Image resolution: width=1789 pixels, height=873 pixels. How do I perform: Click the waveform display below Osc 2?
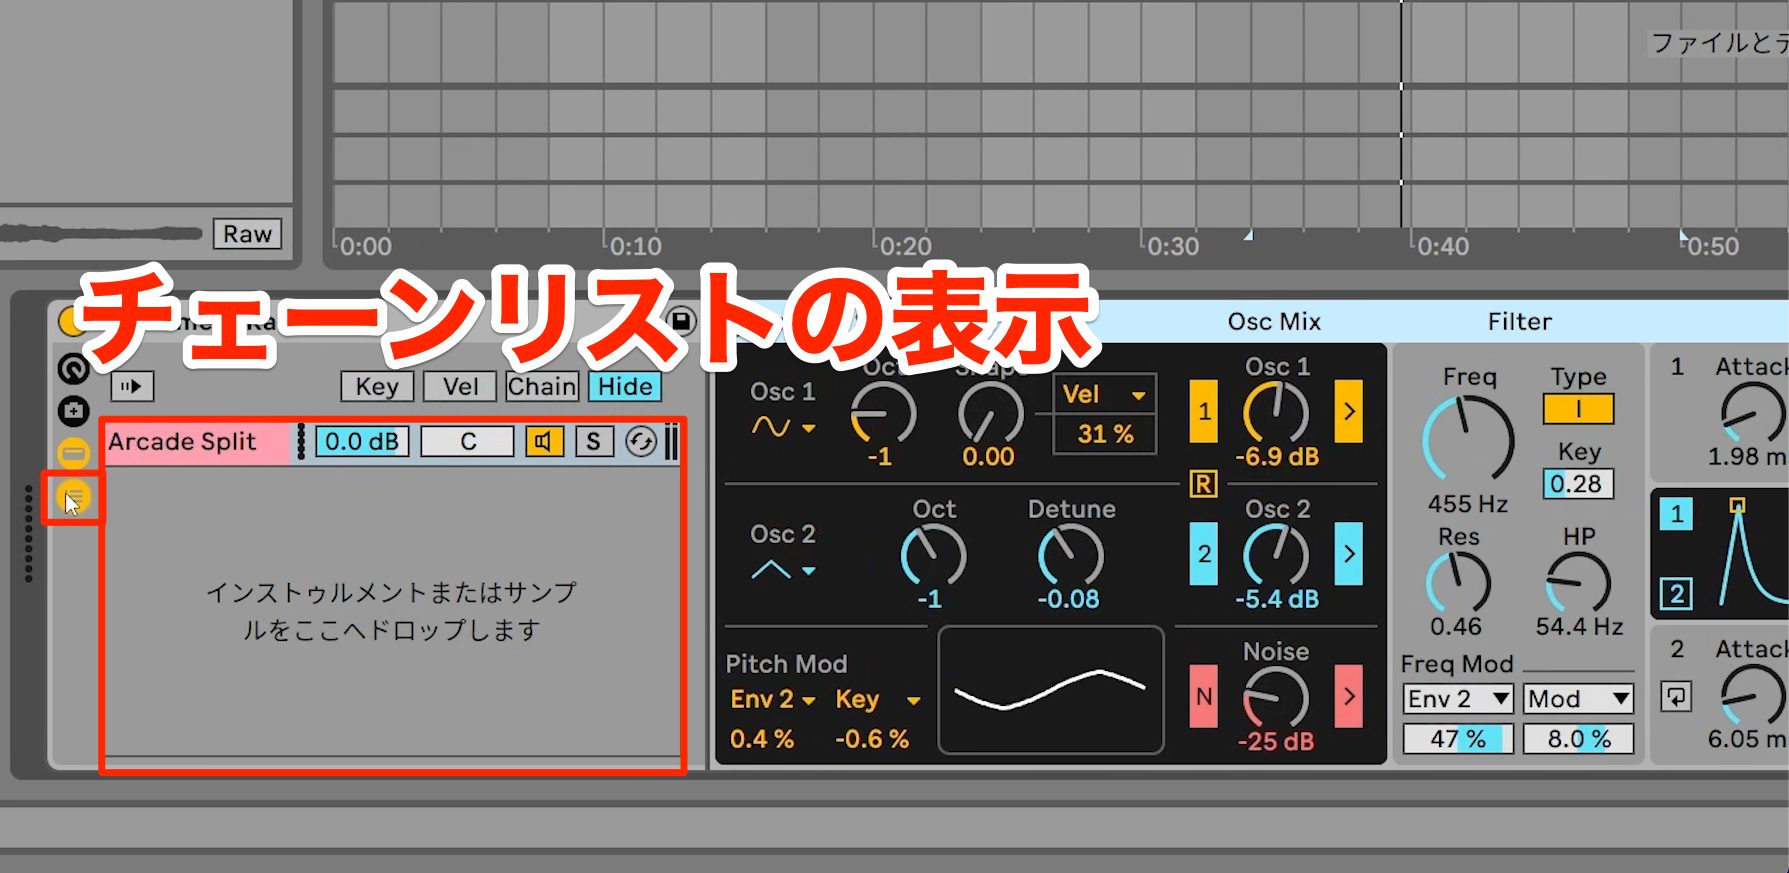tap(1051, 690)
